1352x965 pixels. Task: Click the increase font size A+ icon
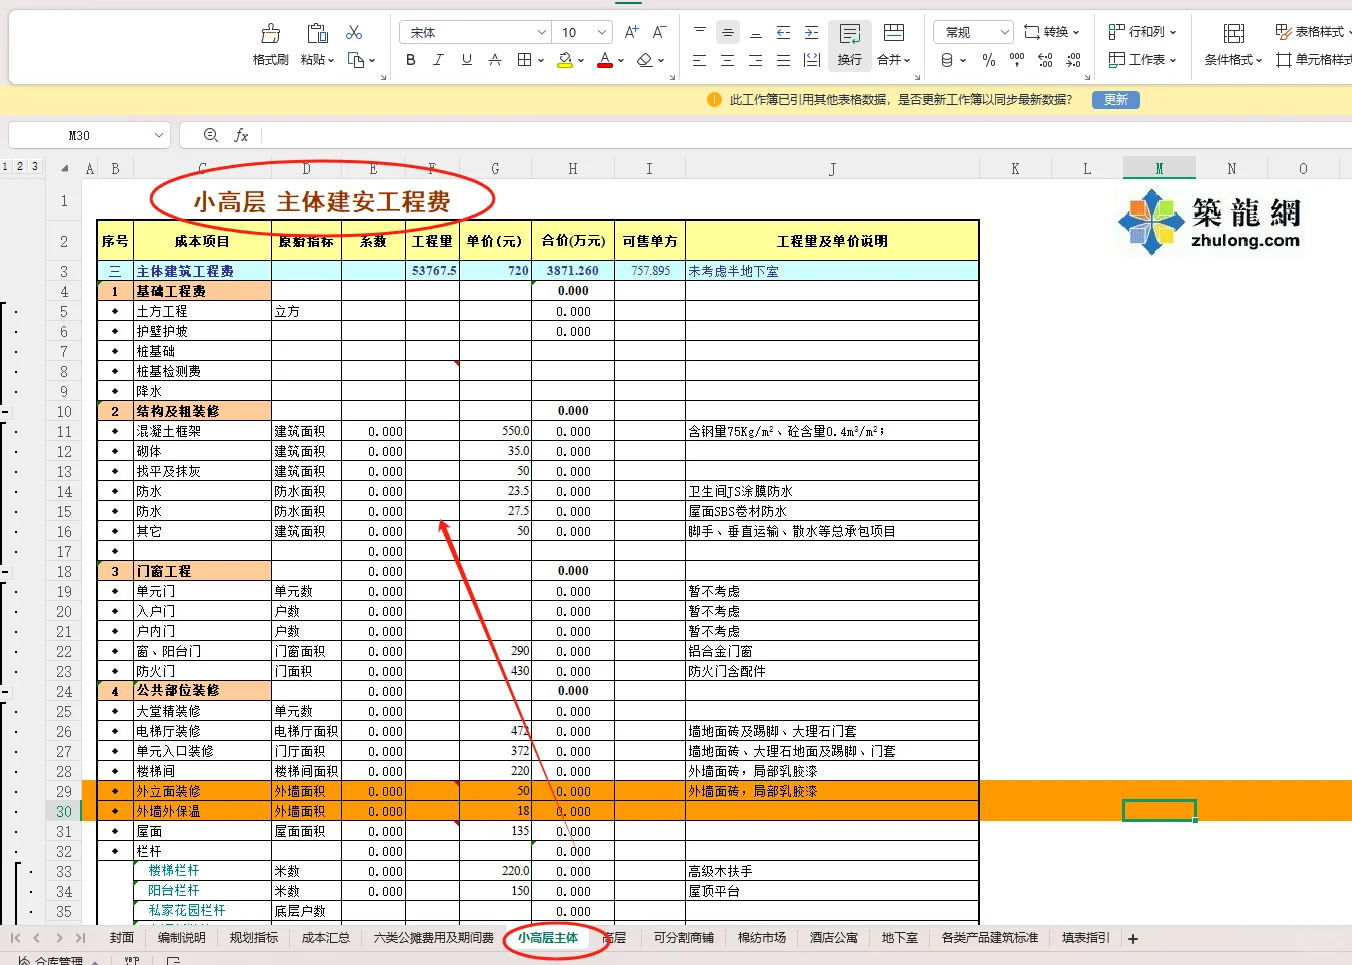pyautogui.click(x=632, y=32)
